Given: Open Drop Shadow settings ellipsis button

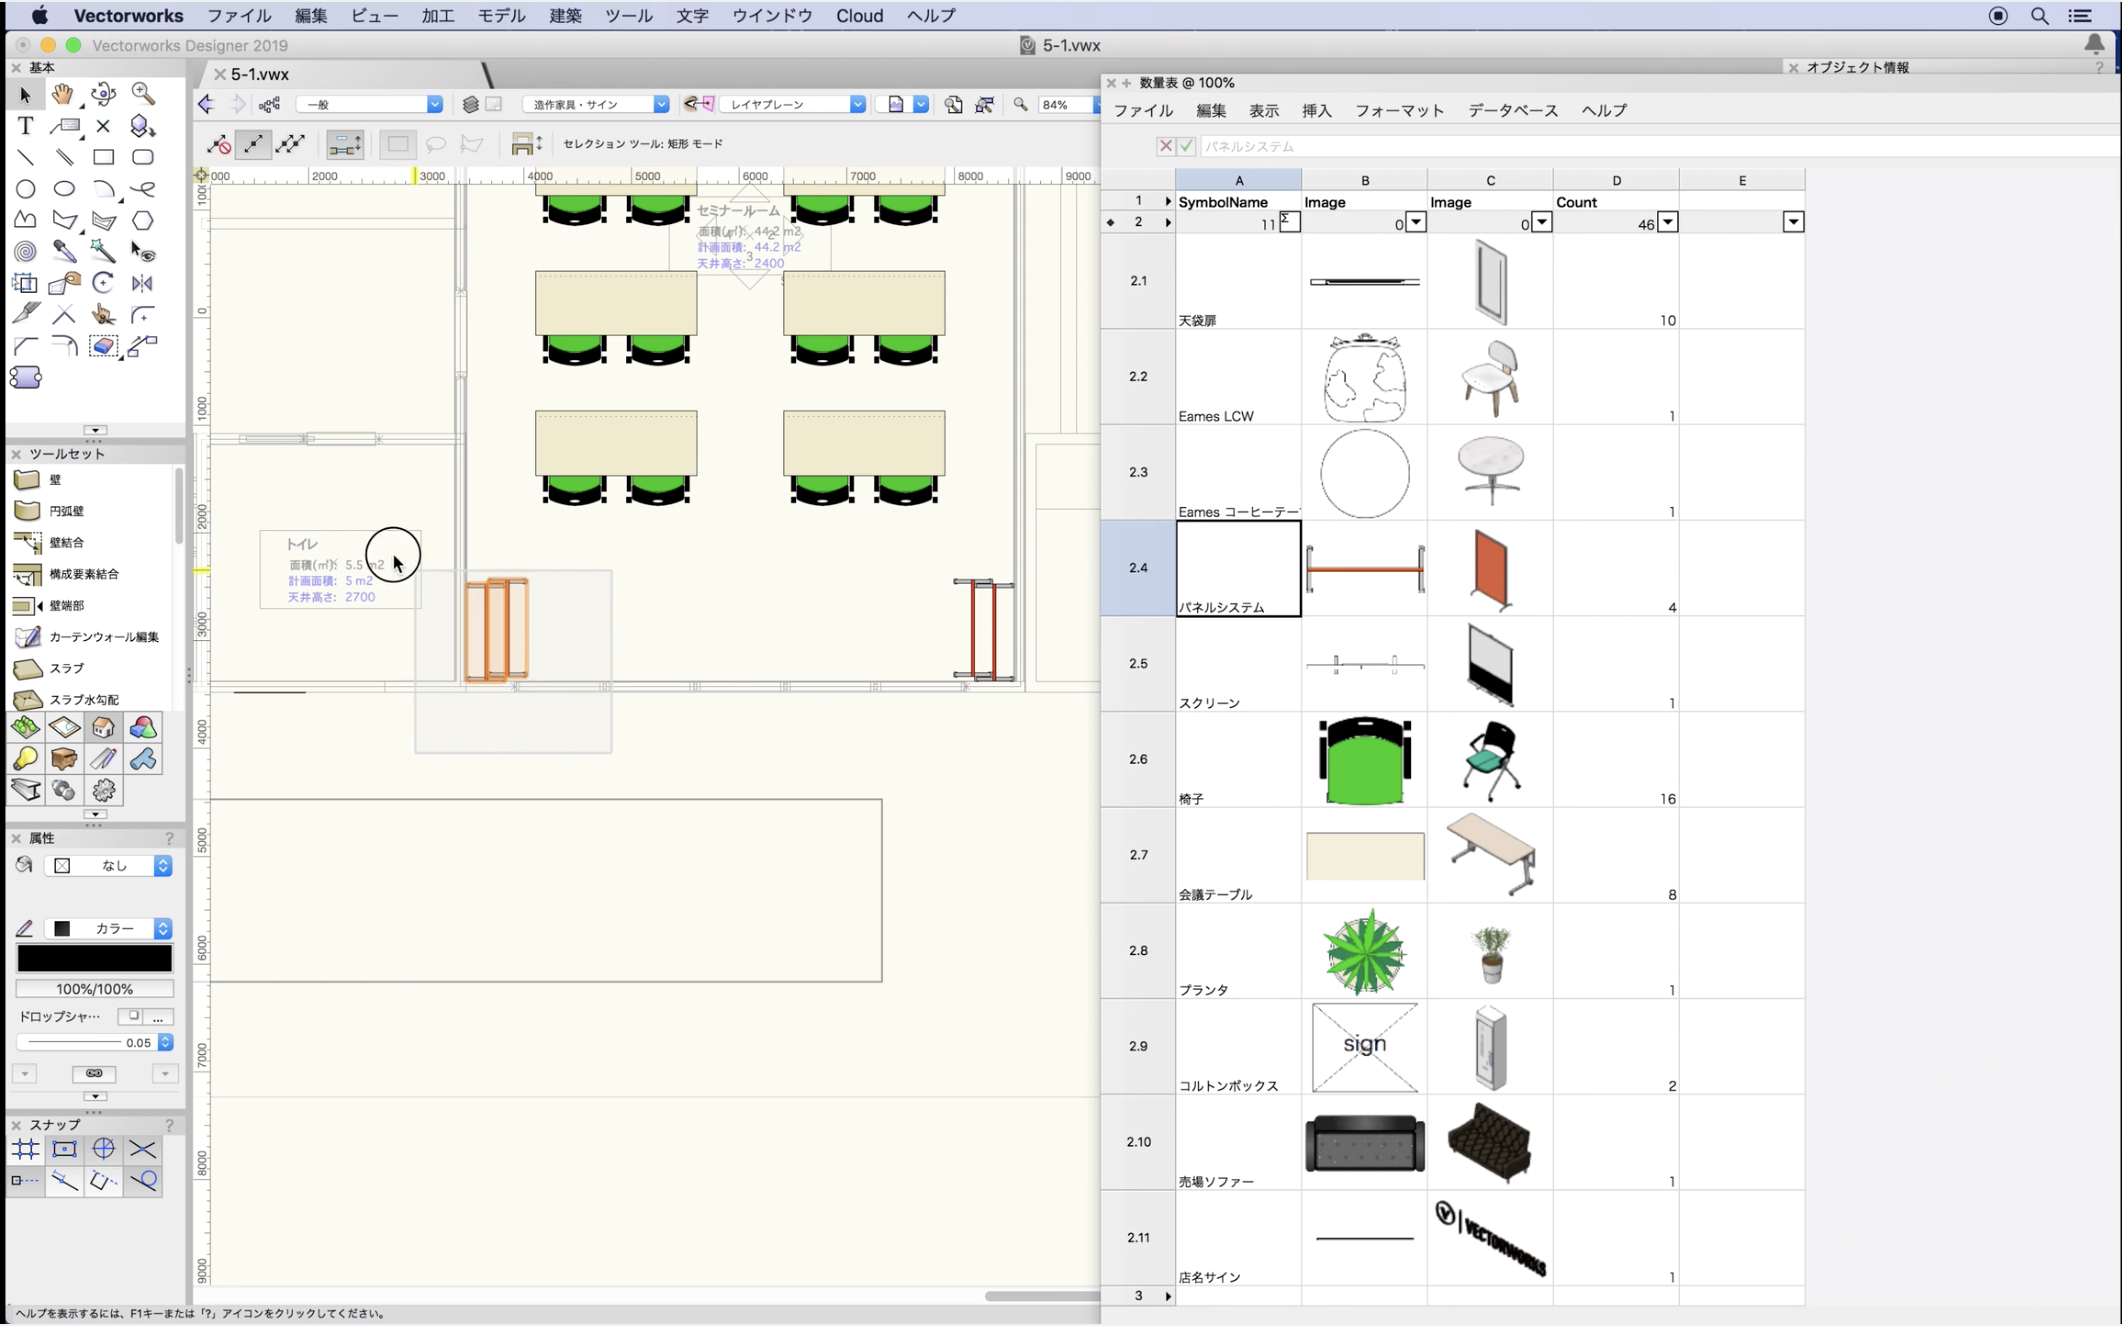Looking at the screenshot, I should point(159,1017).
